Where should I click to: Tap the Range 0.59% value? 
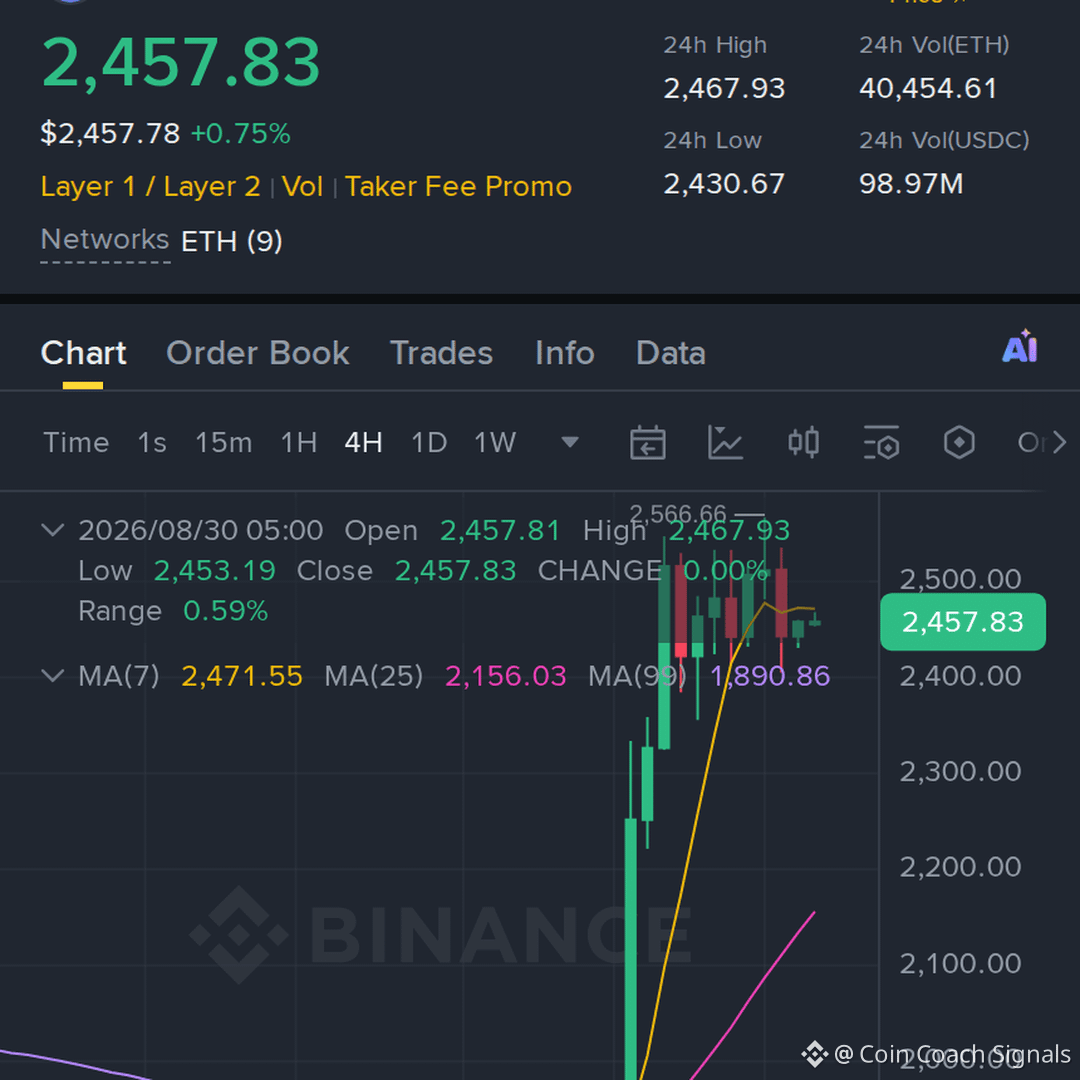click(x=225, y=611)
